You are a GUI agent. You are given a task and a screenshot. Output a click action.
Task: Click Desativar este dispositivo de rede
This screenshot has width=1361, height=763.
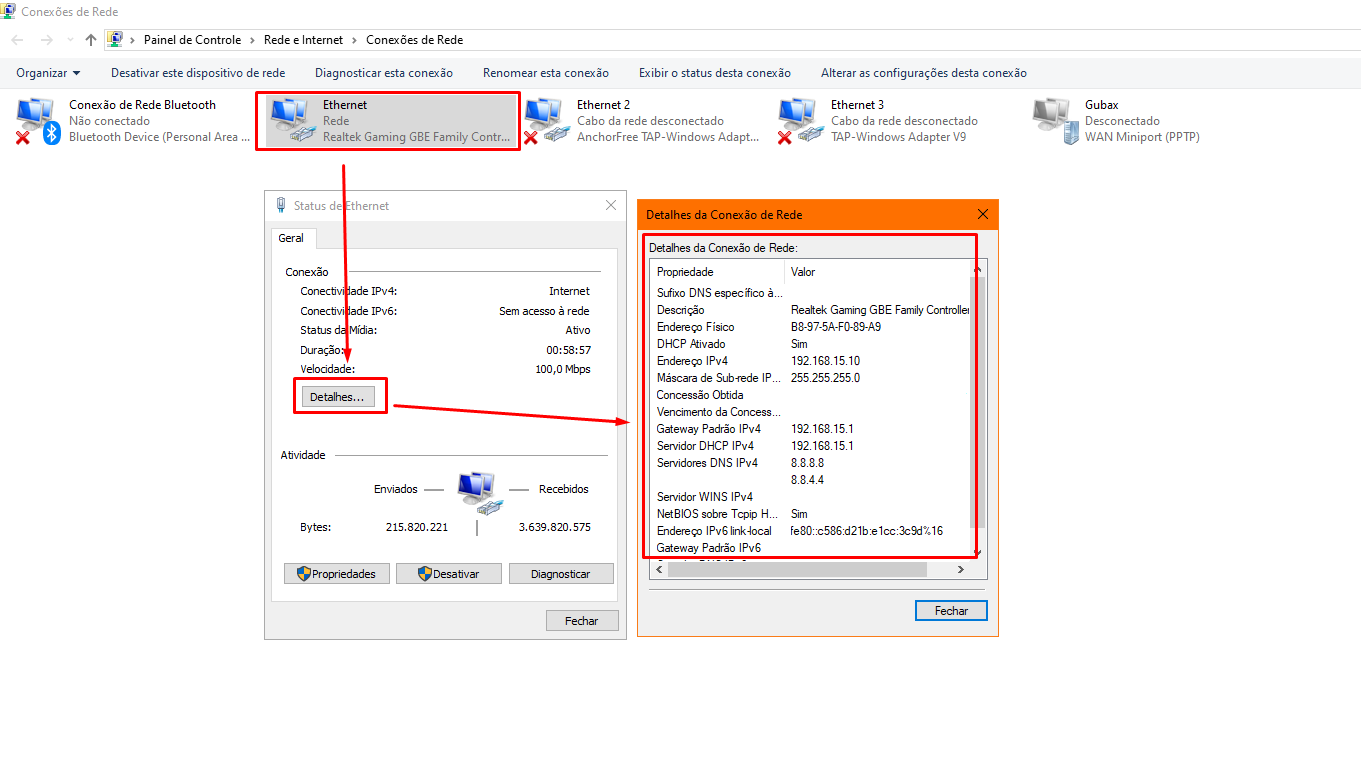pyautogui.click(x=198, y=73)
